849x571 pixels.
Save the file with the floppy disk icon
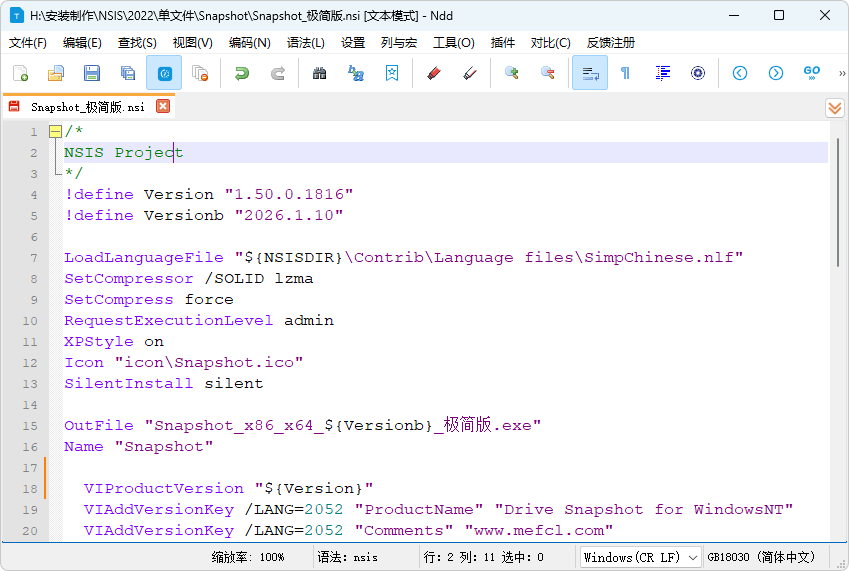[x=92, y=73]
